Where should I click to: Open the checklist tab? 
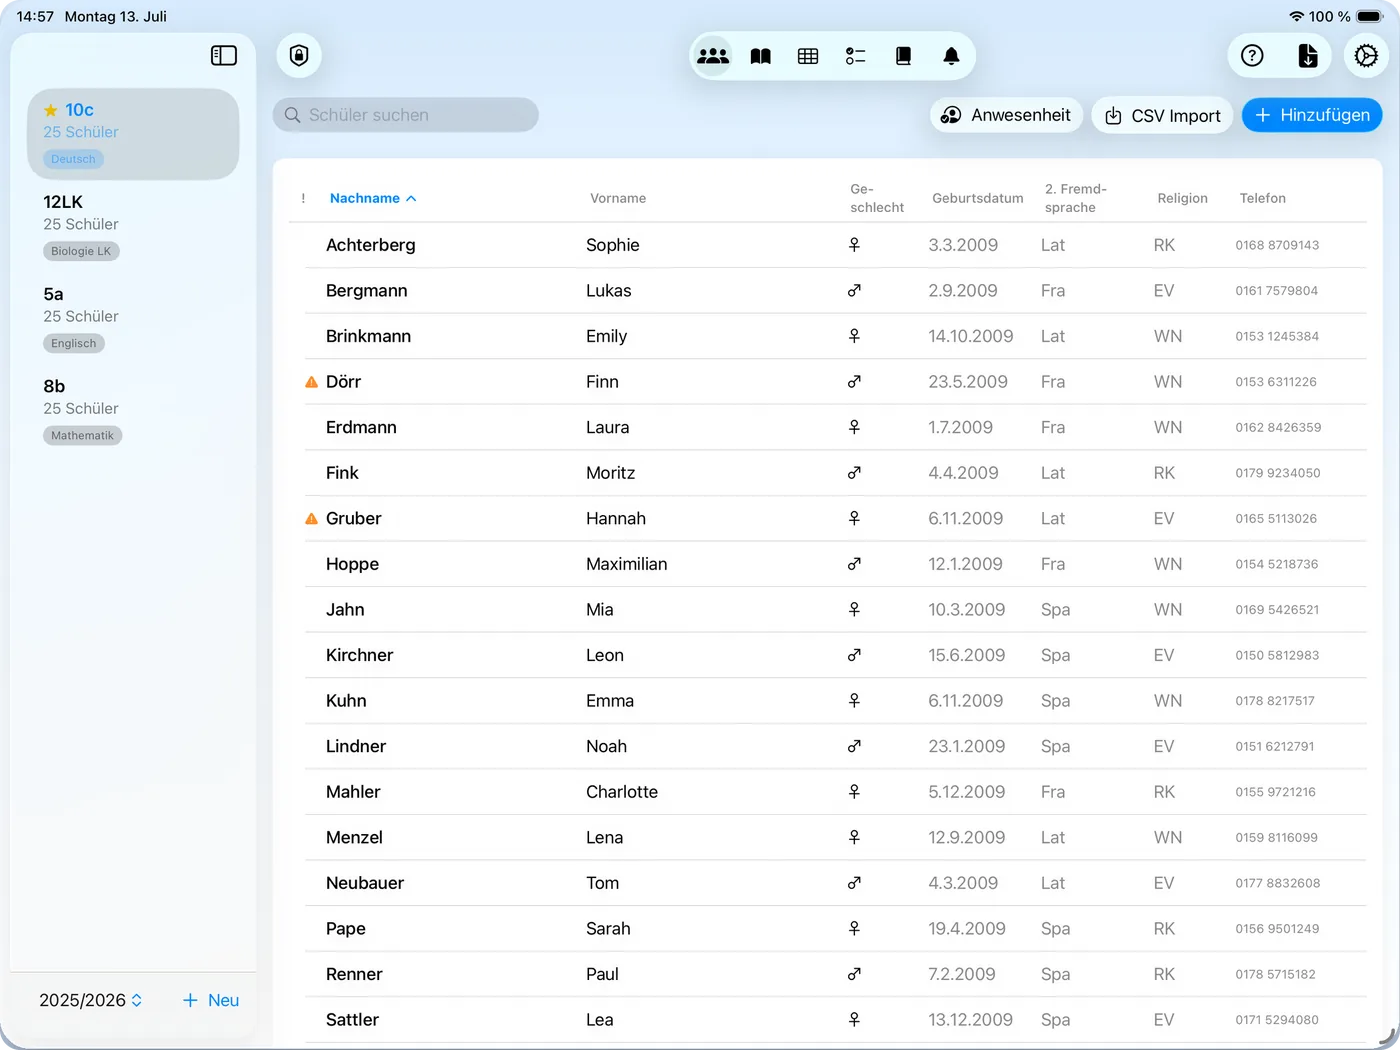(856, 56)
